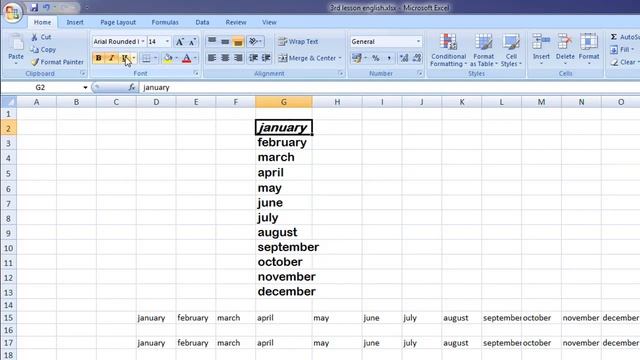Undo the last action

pos(46,7)
